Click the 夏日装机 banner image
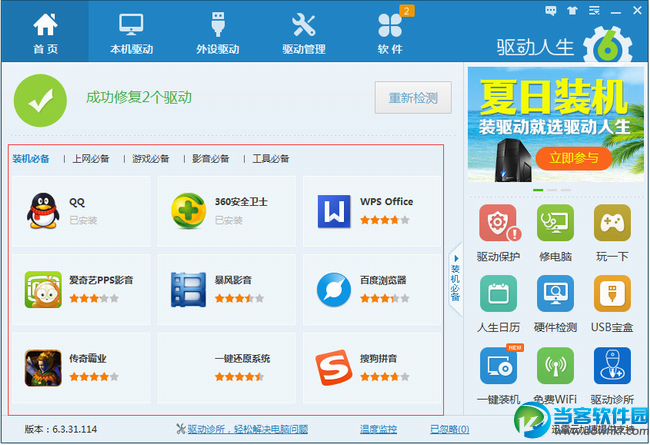The height and width of the screenshot is (445, 650). [555, 124]
